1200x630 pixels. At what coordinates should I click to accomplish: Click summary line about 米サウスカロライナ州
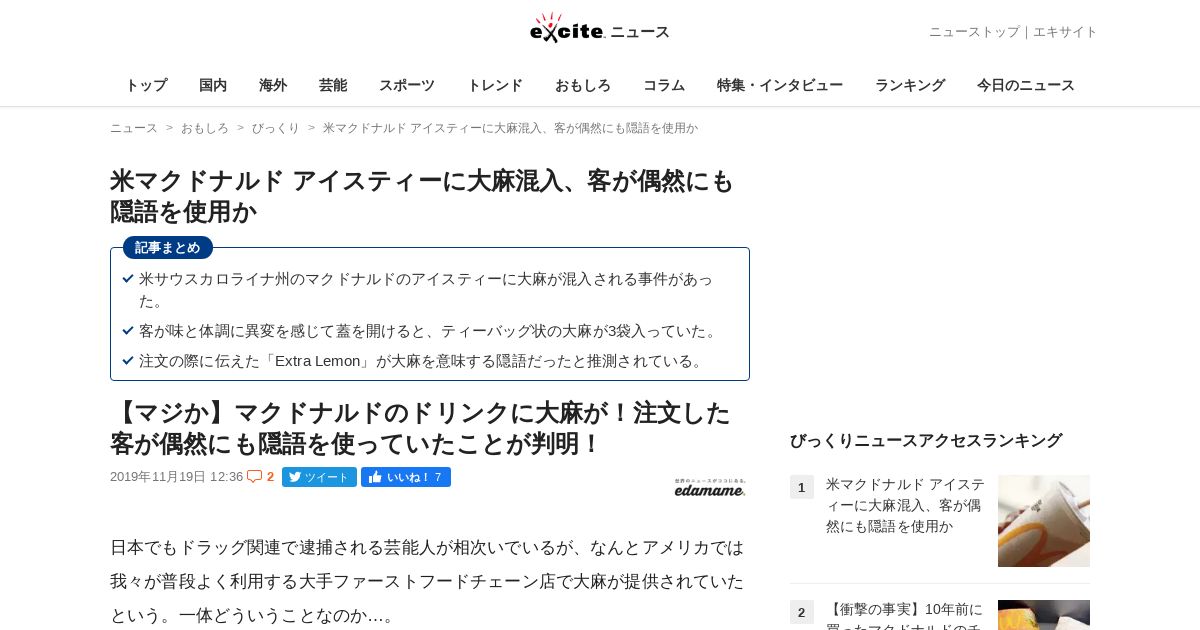[426, 290]
